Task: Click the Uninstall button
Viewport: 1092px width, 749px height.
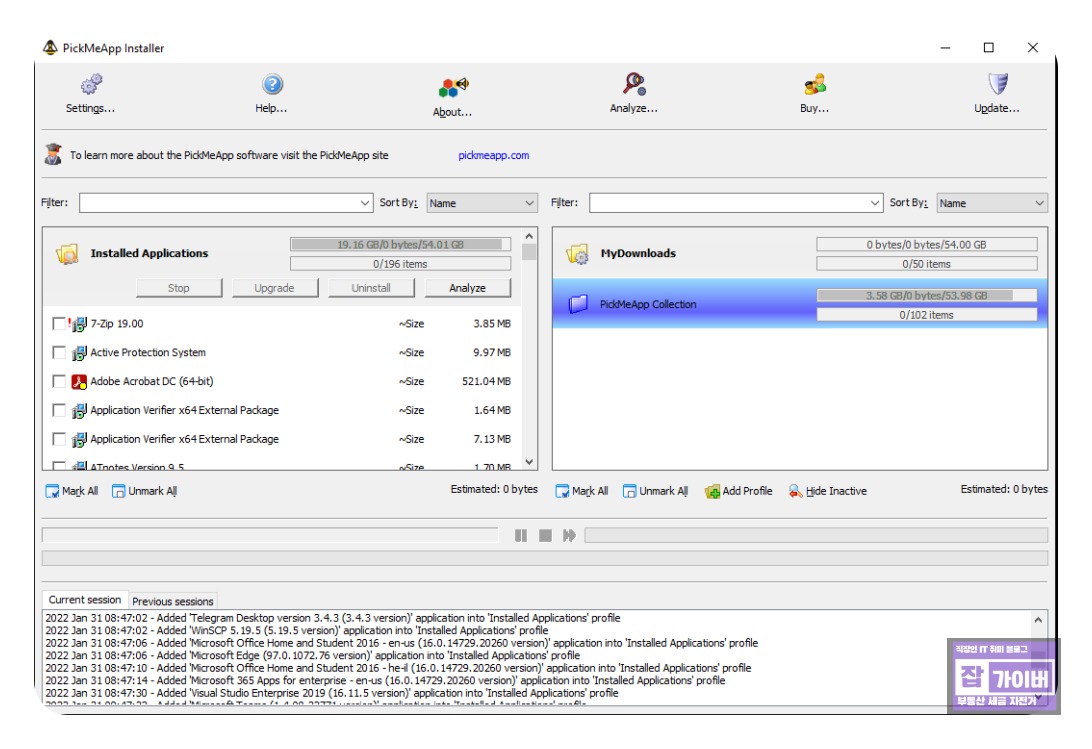Action: pos(371,288)
